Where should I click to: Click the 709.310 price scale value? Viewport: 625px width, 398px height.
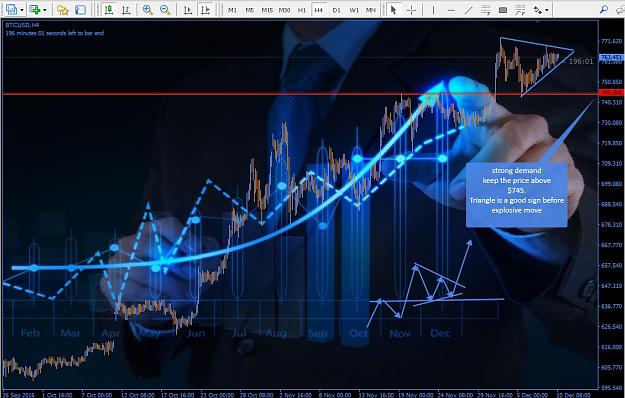612,163
